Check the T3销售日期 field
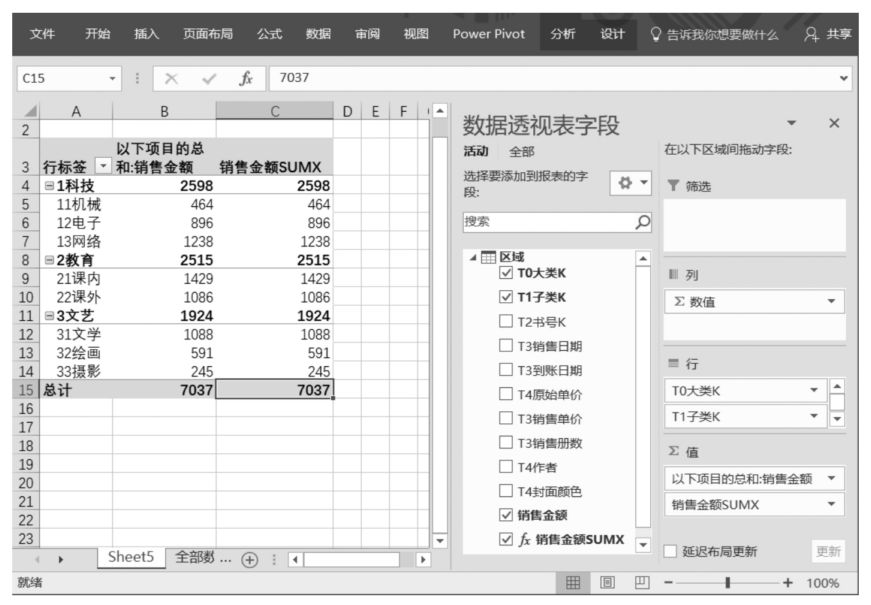The image size is (871, 605). pos(505,346)
